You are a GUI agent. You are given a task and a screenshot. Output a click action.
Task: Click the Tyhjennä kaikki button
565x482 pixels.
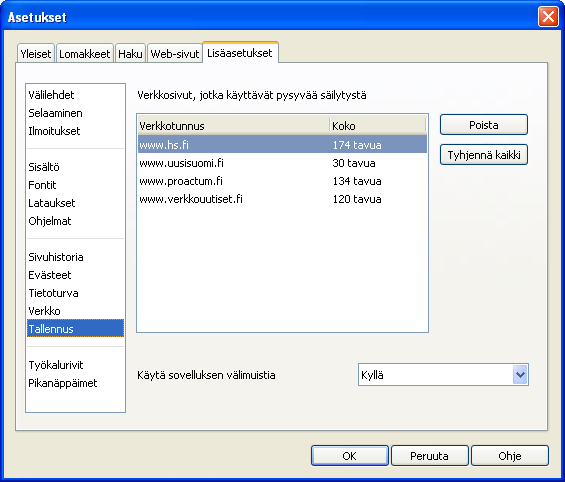point(484,155)
